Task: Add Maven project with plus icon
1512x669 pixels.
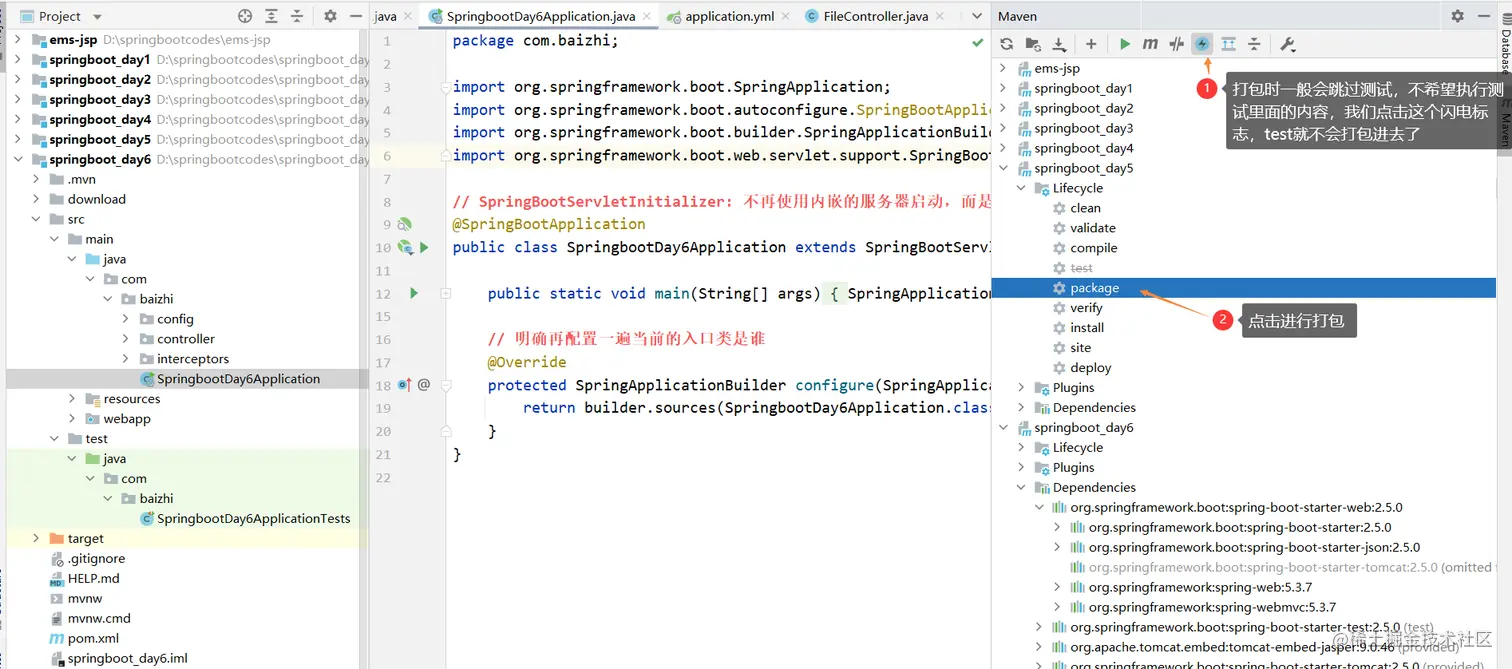Action: (x=1091, y=44)
